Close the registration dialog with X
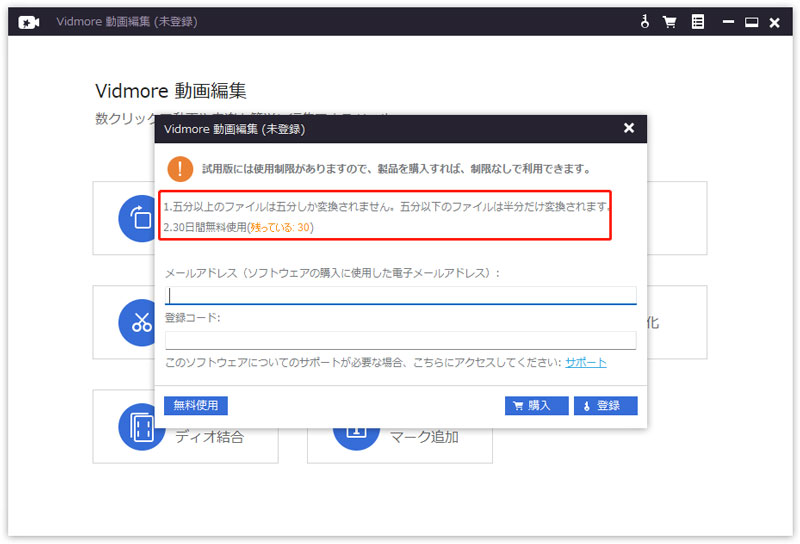800x544 pixels. pos(629,128)
